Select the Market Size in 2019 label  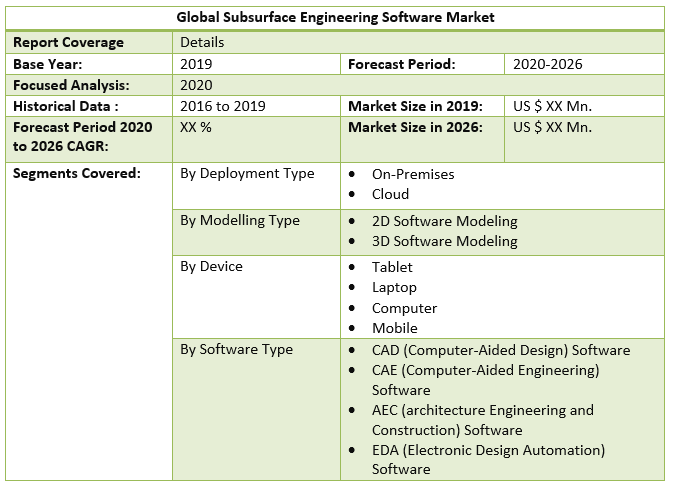[415, 106]
